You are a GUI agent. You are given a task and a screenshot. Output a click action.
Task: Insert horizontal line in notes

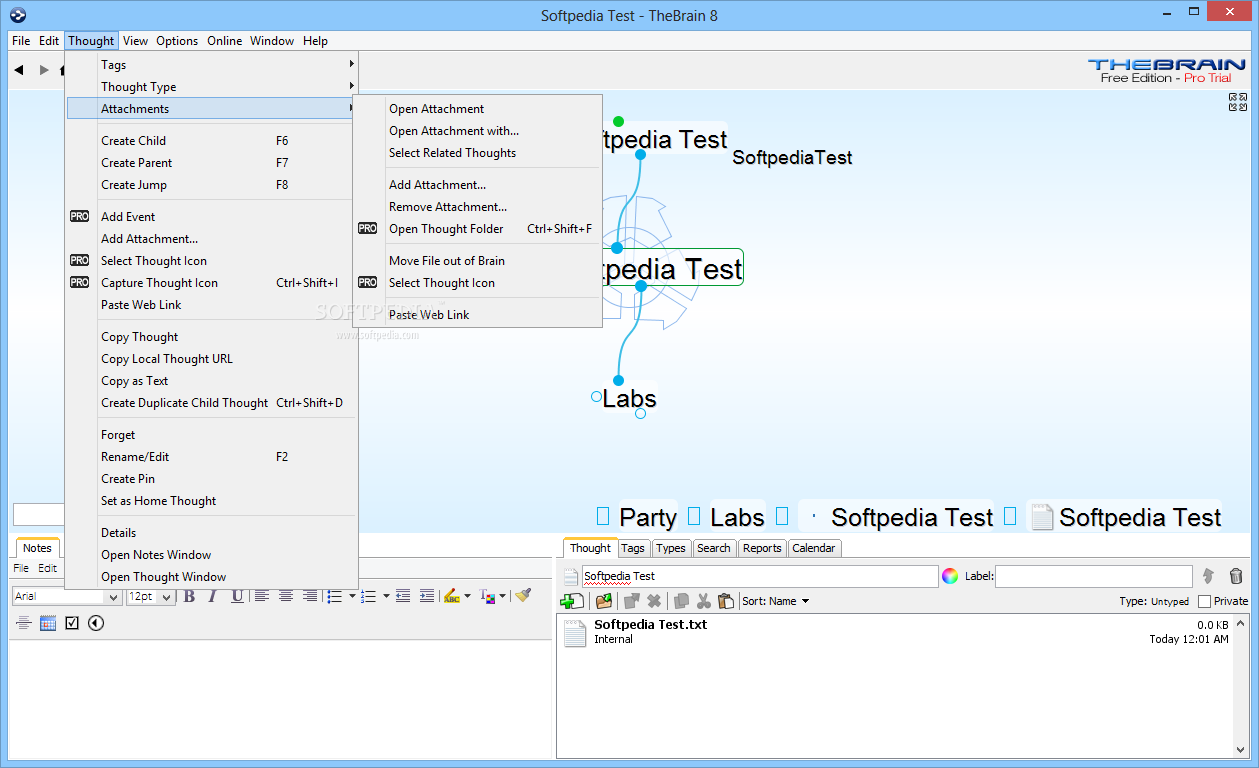coord(23,623)
